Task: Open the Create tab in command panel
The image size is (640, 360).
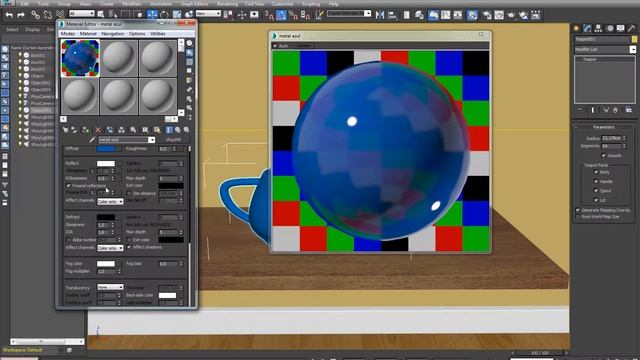Action: [x=576, y=28]
